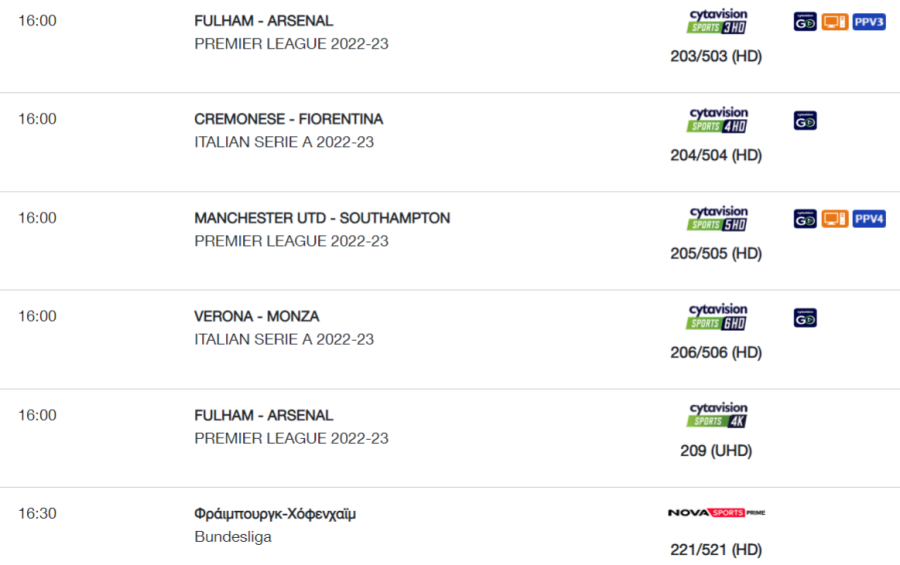Click the 209 (UHD) channel number
Viewport: 900px width, 565px height.
(716, 451)
